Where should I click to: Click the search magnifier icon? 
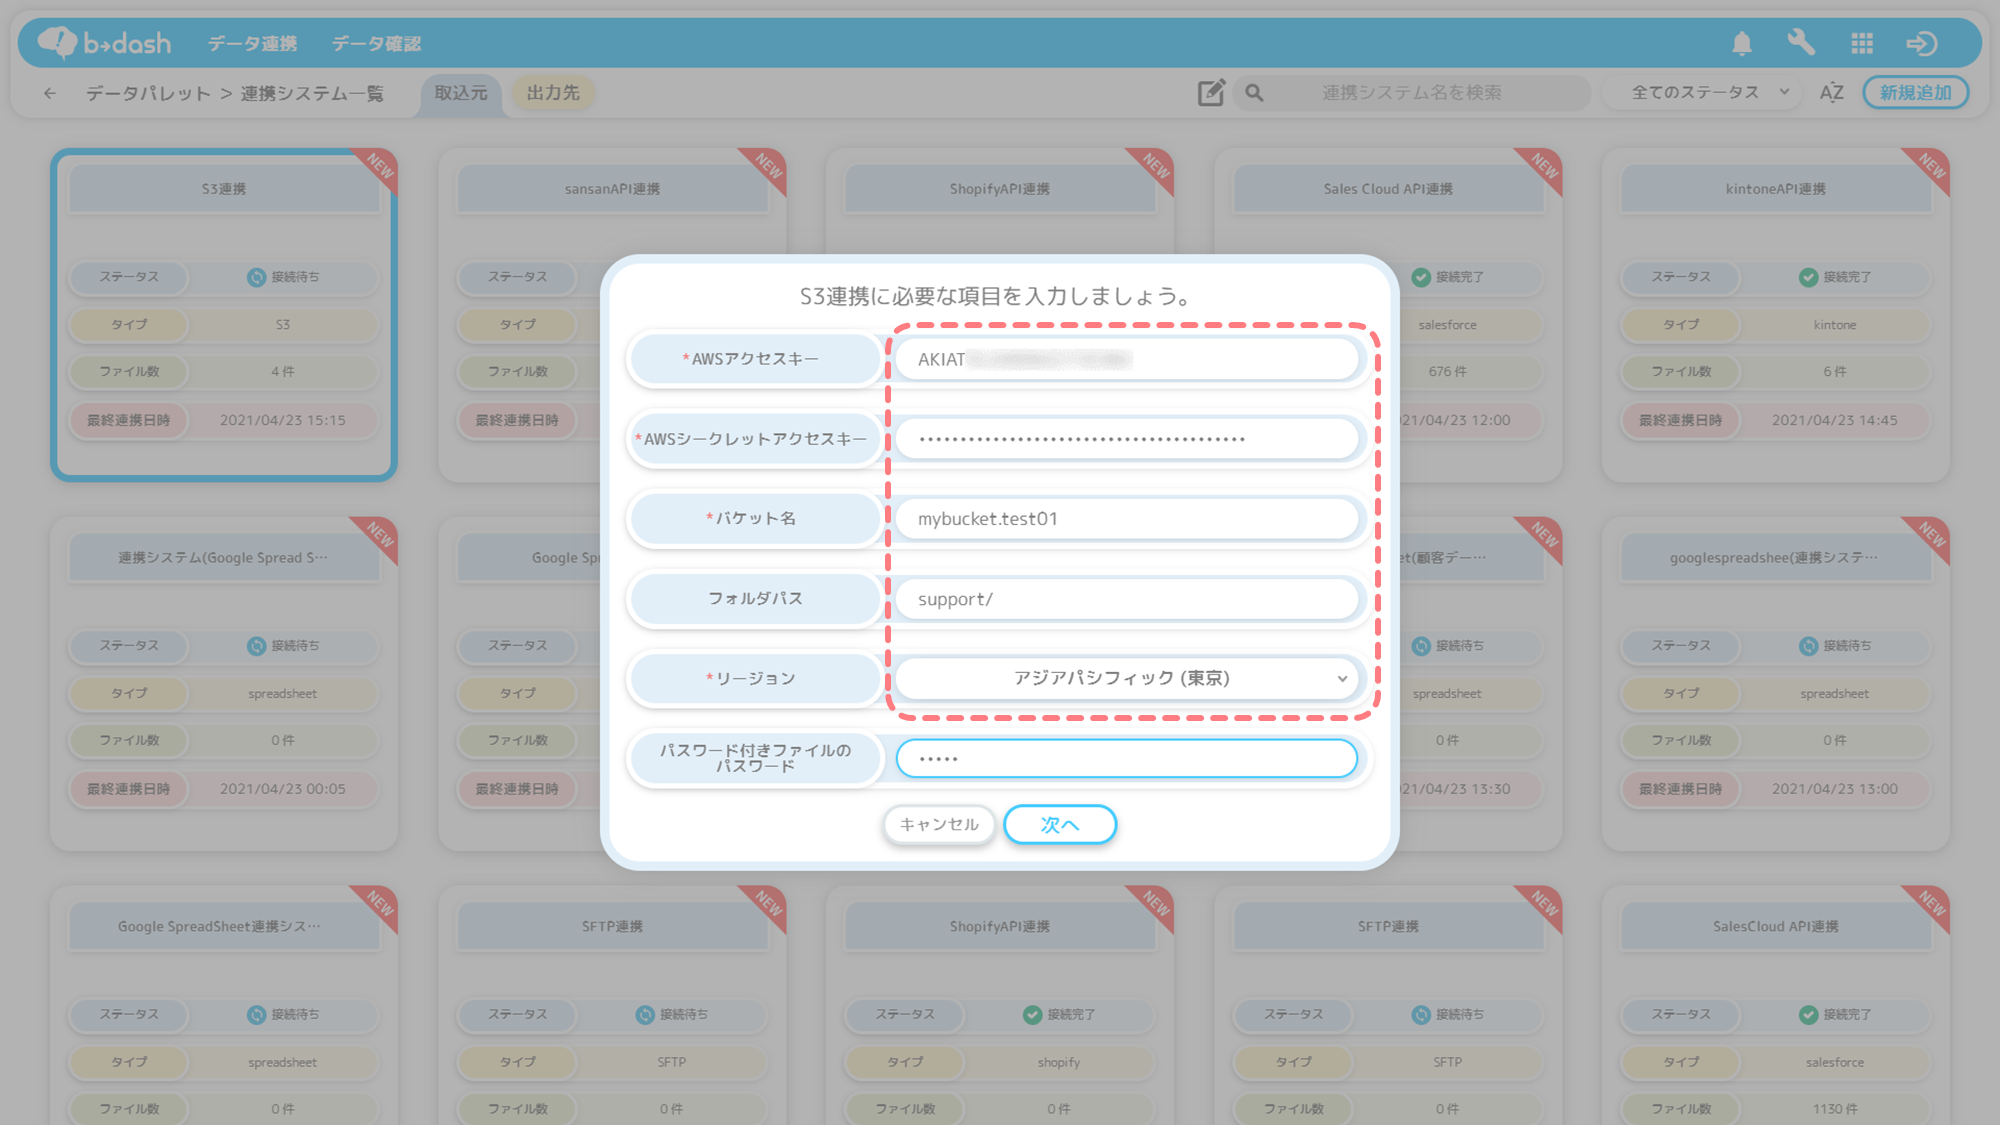tap(1254, 93)
